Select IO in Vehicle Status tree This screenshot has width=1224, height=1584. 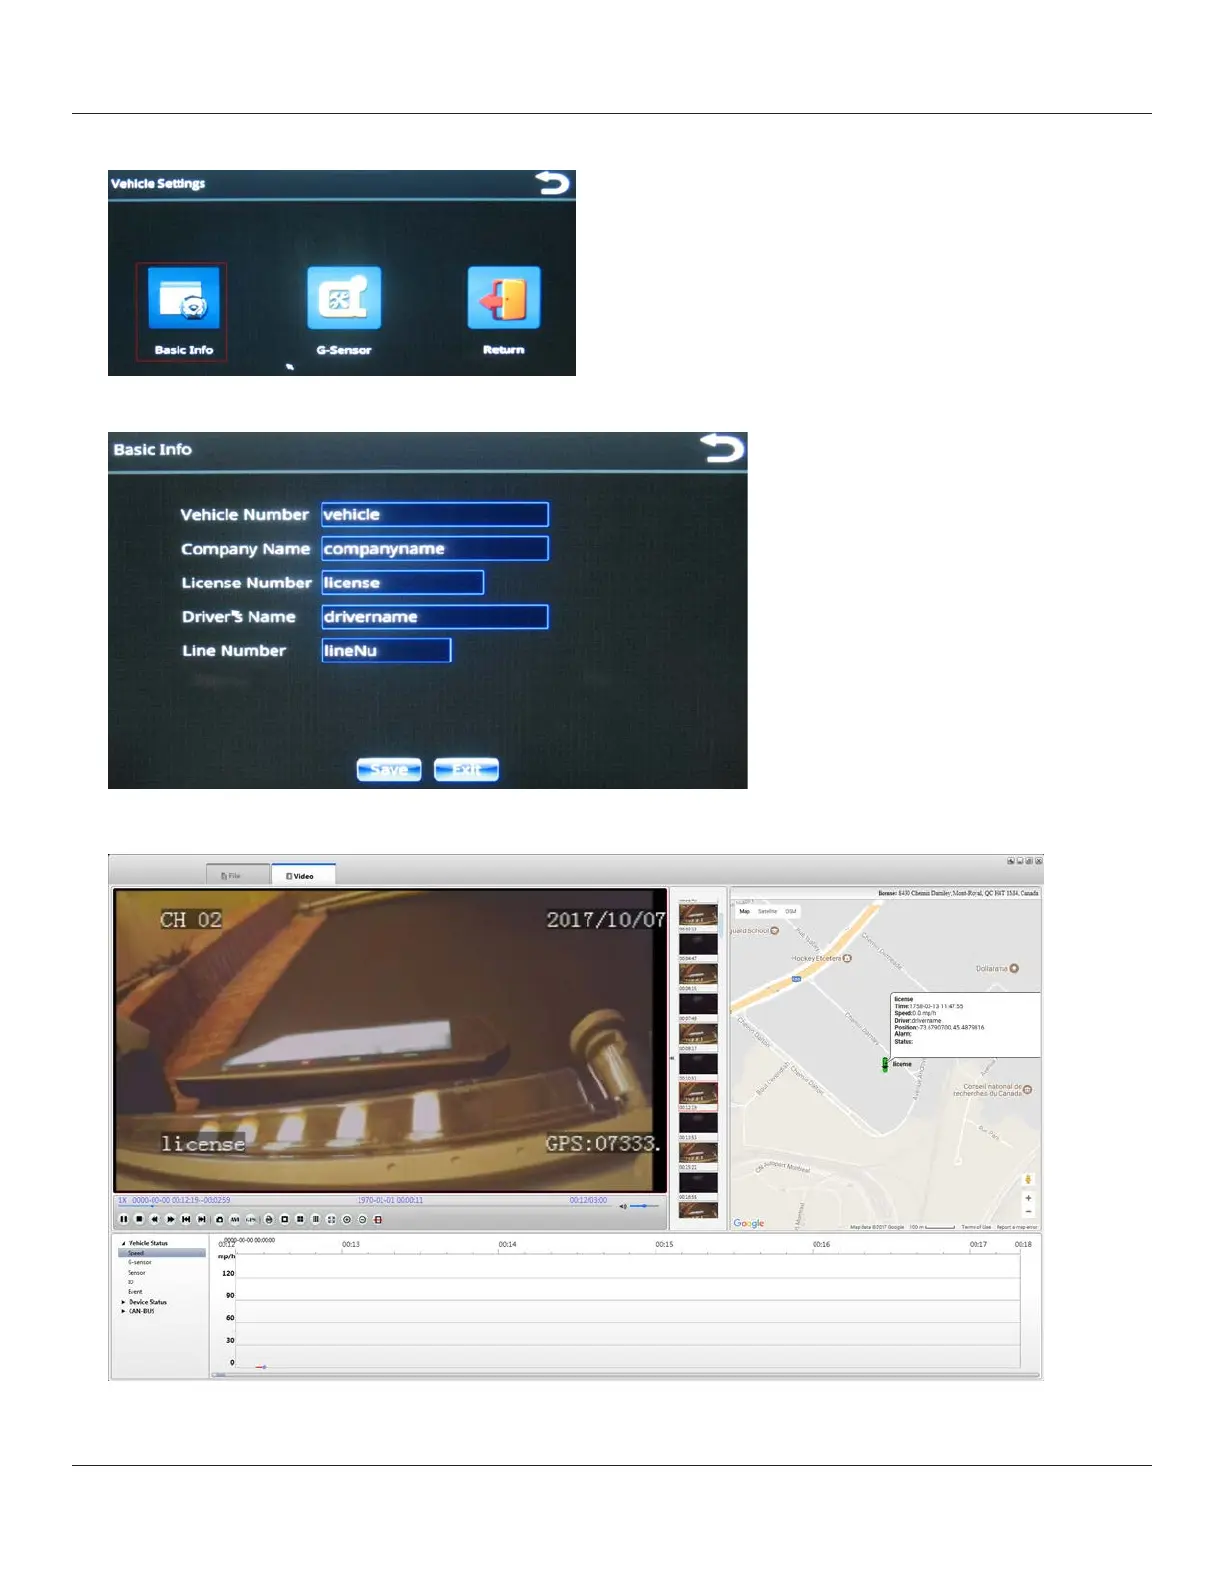pos(130,1282)
